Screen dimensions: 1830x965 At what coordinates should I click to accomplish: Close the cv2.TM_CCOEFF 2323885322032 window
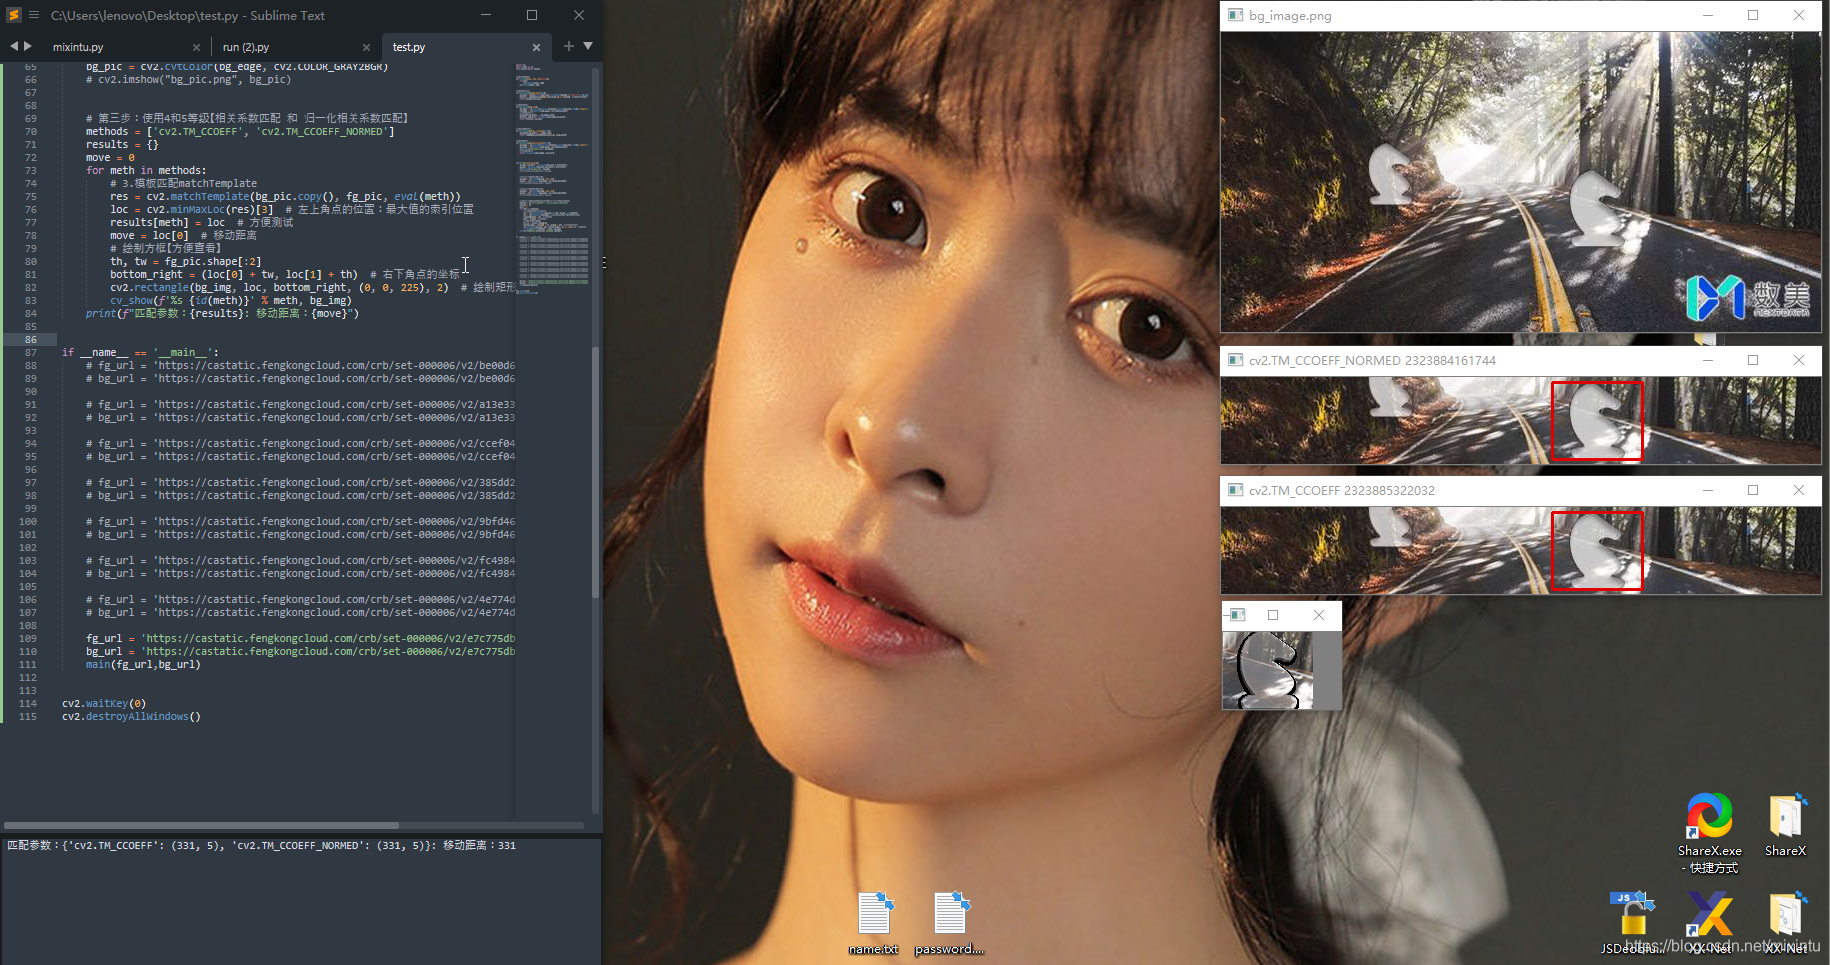[x=1799, y=490]
